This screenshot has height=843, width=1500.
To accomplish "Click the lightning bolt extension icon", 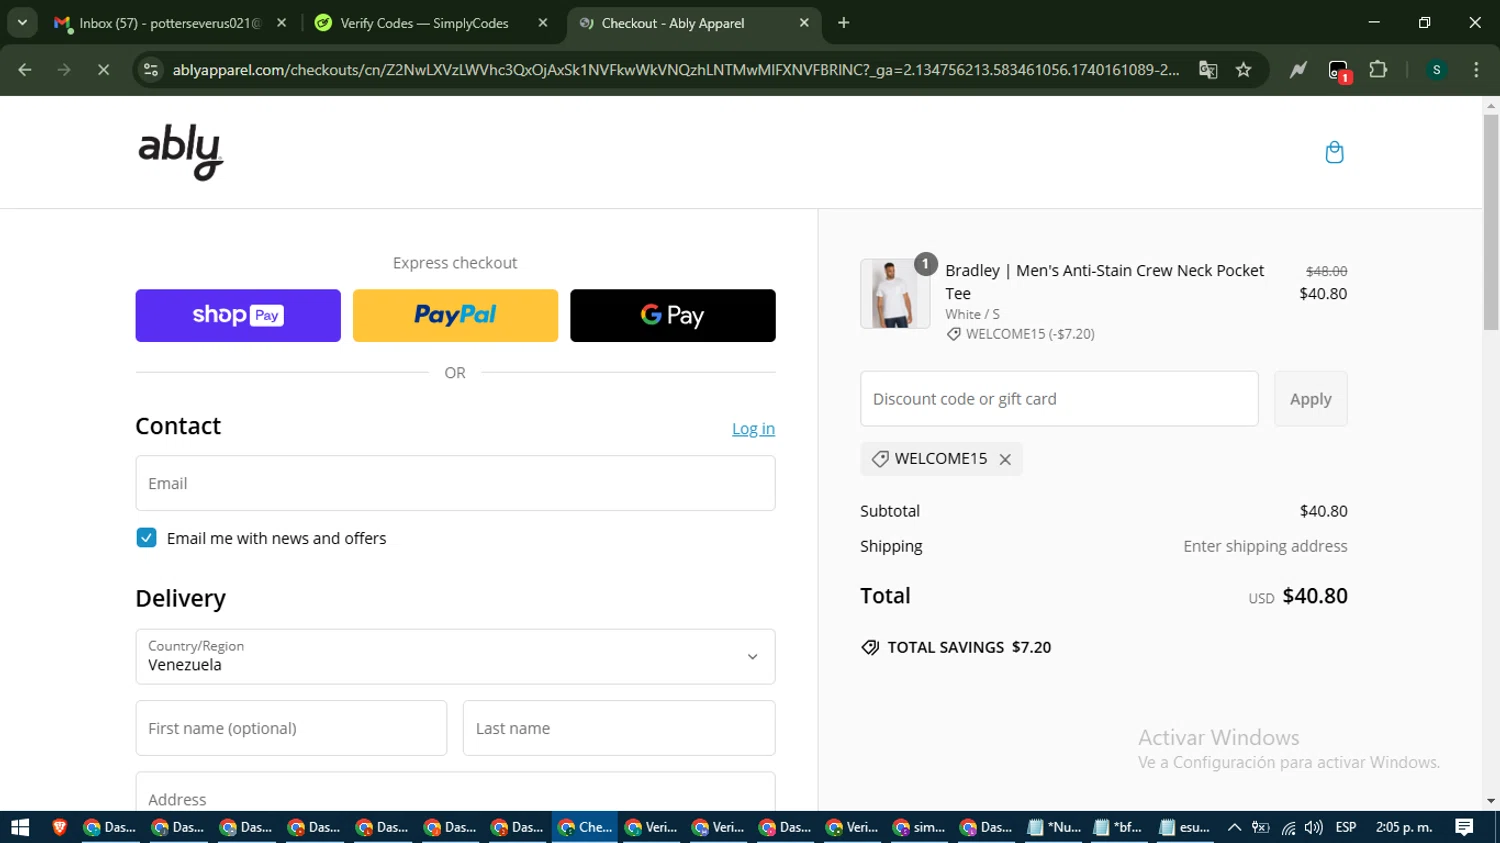I will coord(1298,70).
